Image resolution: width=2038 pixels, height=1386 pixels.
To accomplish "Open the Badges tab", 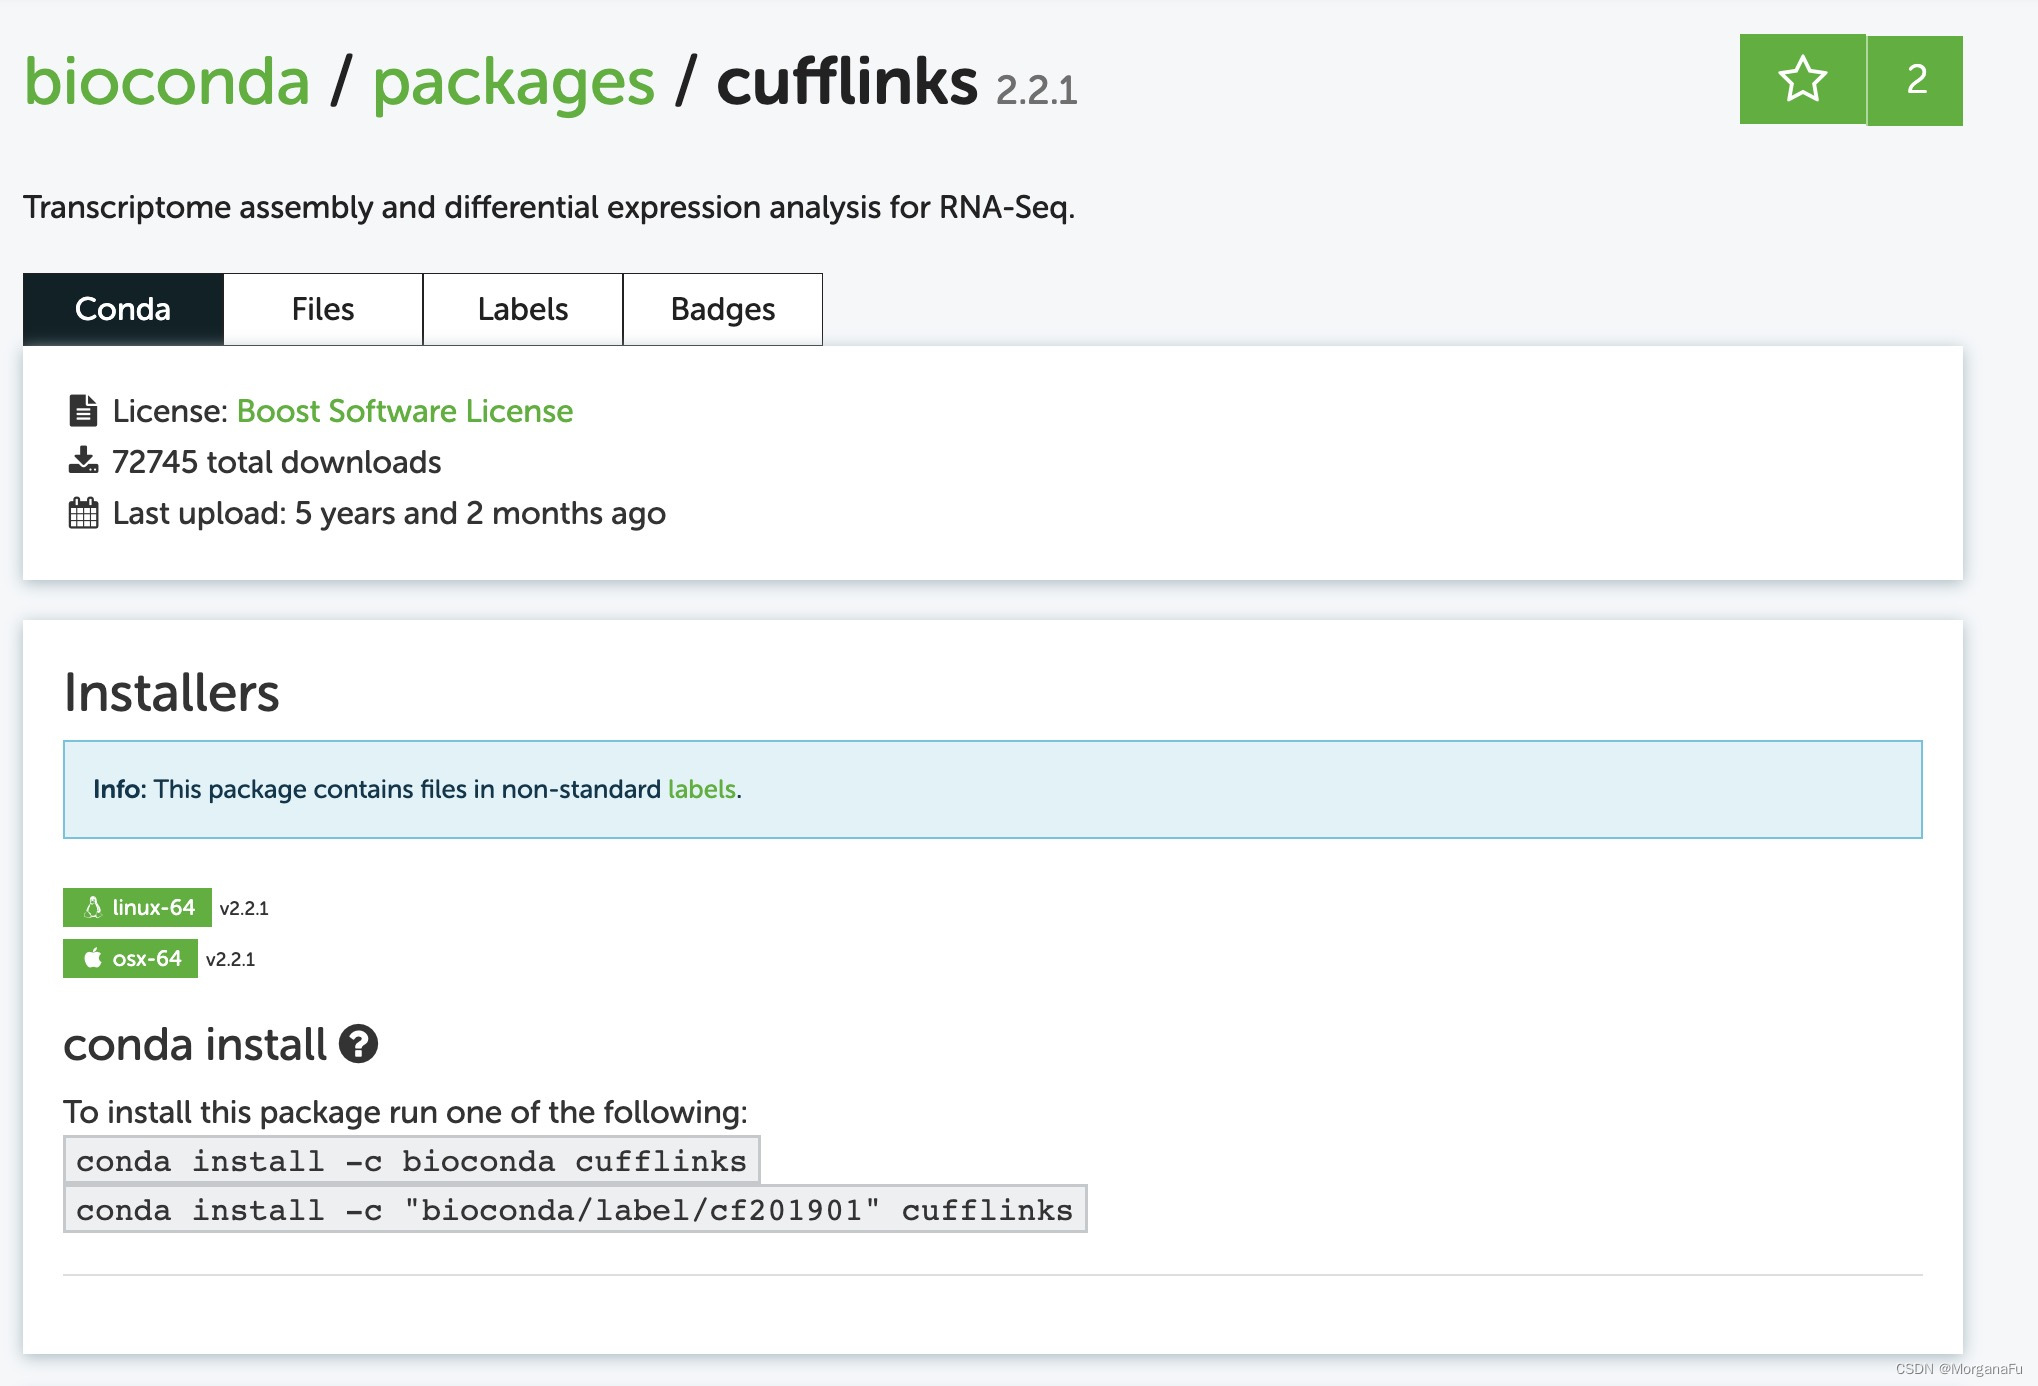I will click(723, 309).
